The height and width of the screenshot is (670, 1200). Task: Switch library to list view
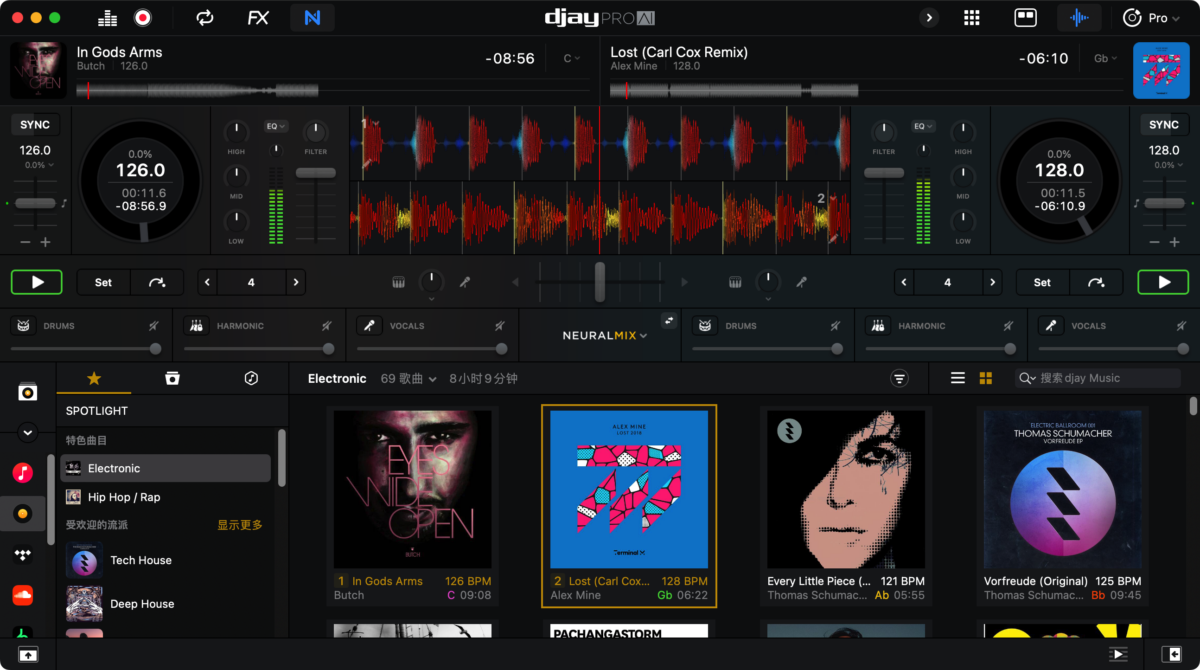pyautogui.click(x=958, y=378)
